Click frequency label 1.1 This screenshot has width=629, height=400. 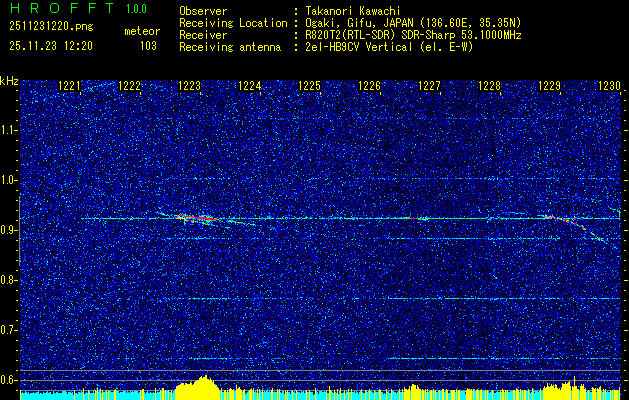coord(9,130)
